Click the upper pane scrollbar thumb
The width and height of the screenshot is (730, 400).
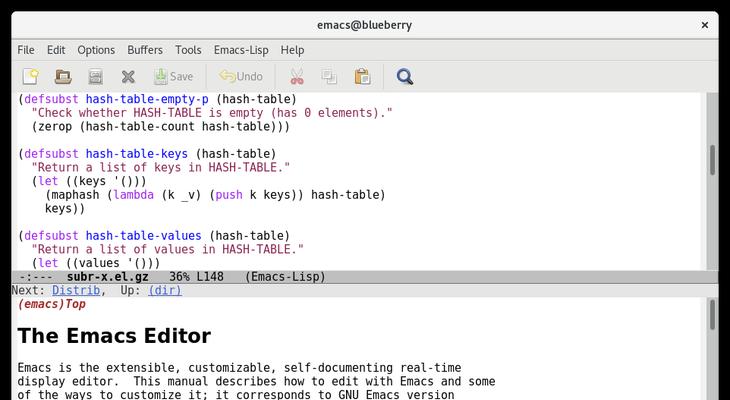pyautogui.click(x=712, y=160)
